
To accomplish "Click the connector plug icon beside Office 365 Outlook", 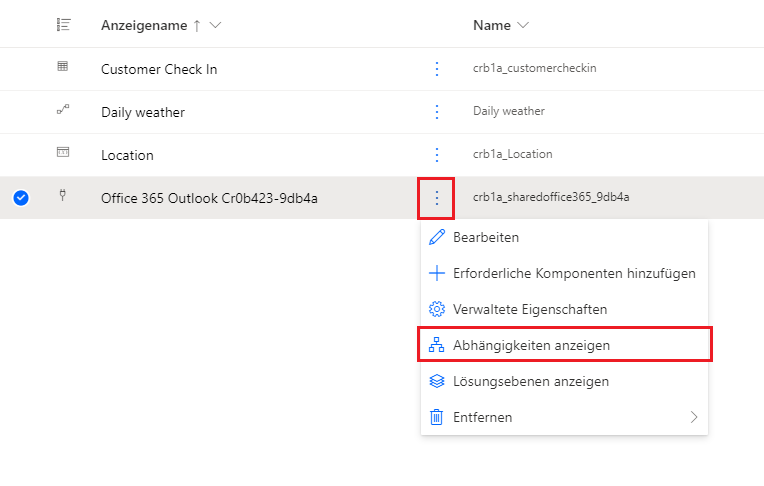I will (x=62, y=195).
